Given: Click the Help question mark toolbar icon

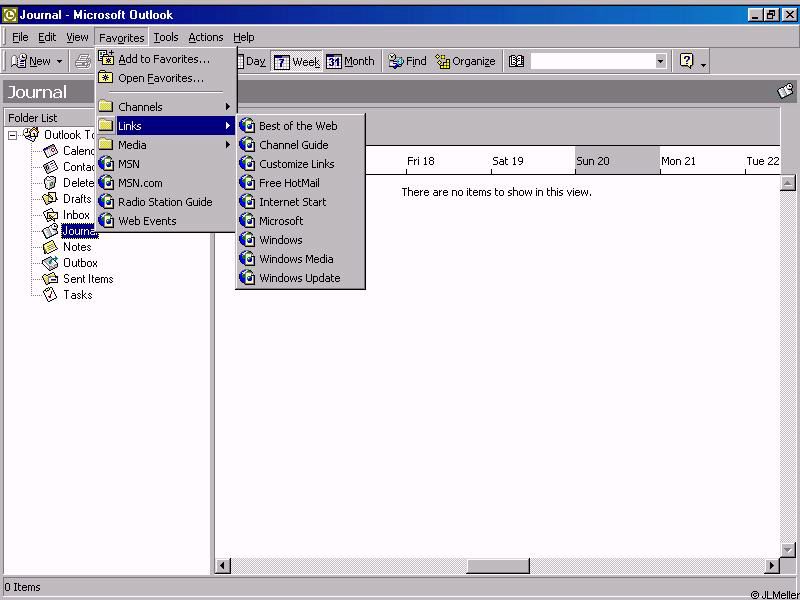Looking at the screenshot, I should 686,61.
